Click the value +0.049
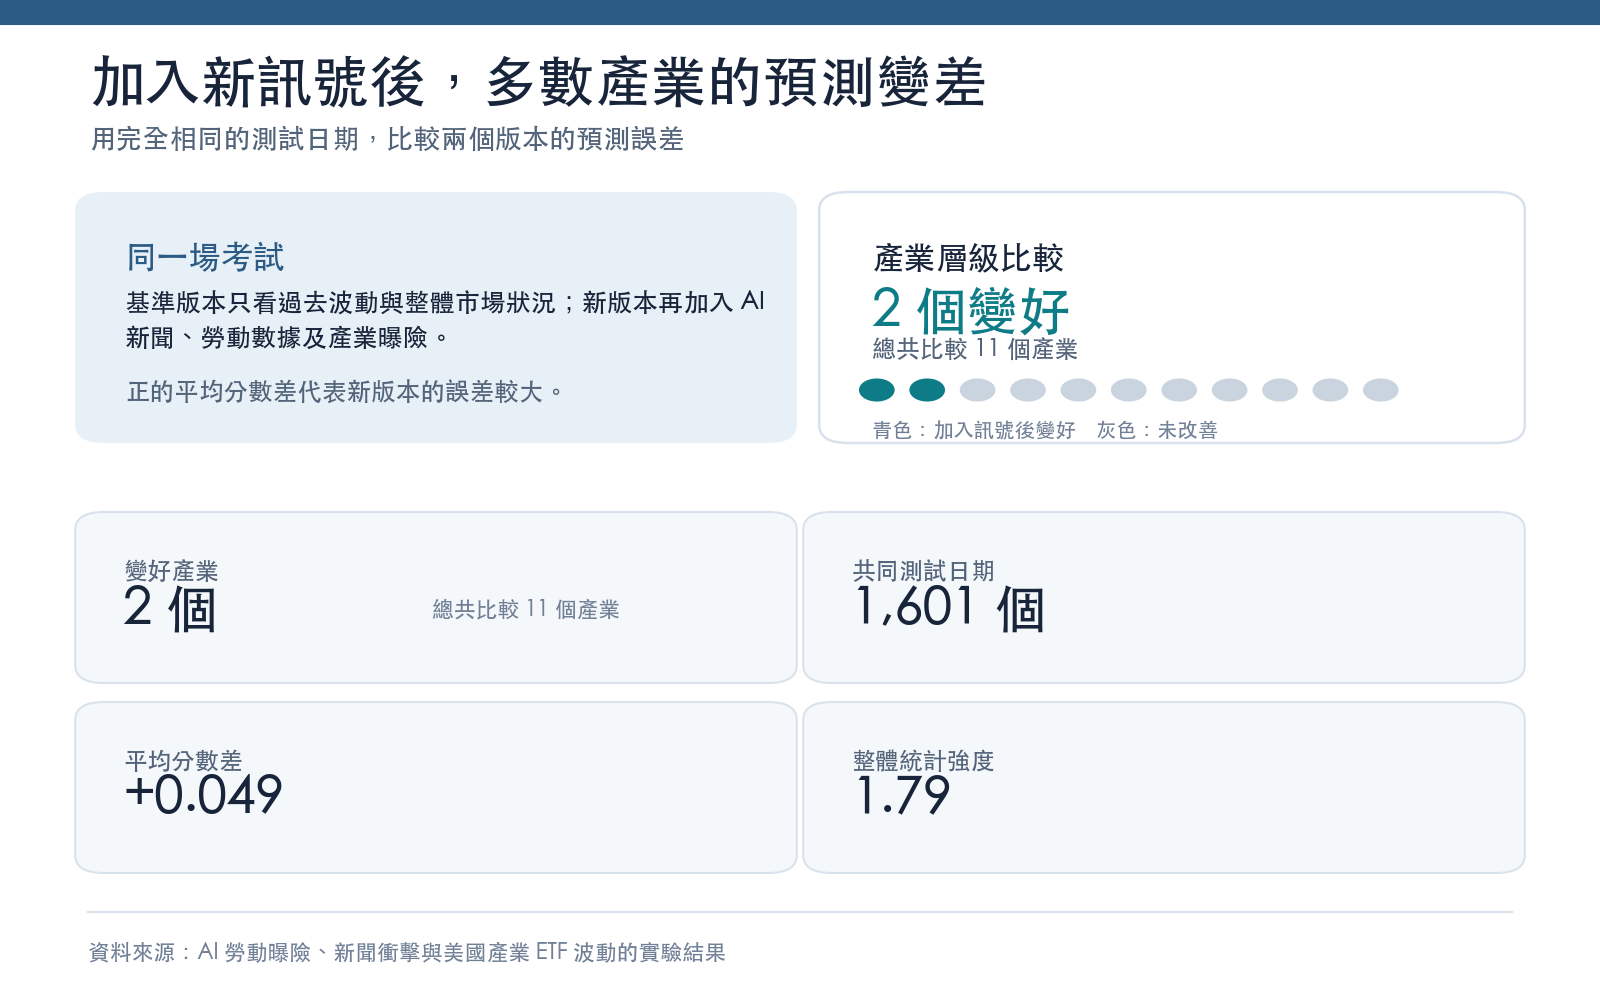Viewport: 1600px width, 1000px height. tap(204, 796)
